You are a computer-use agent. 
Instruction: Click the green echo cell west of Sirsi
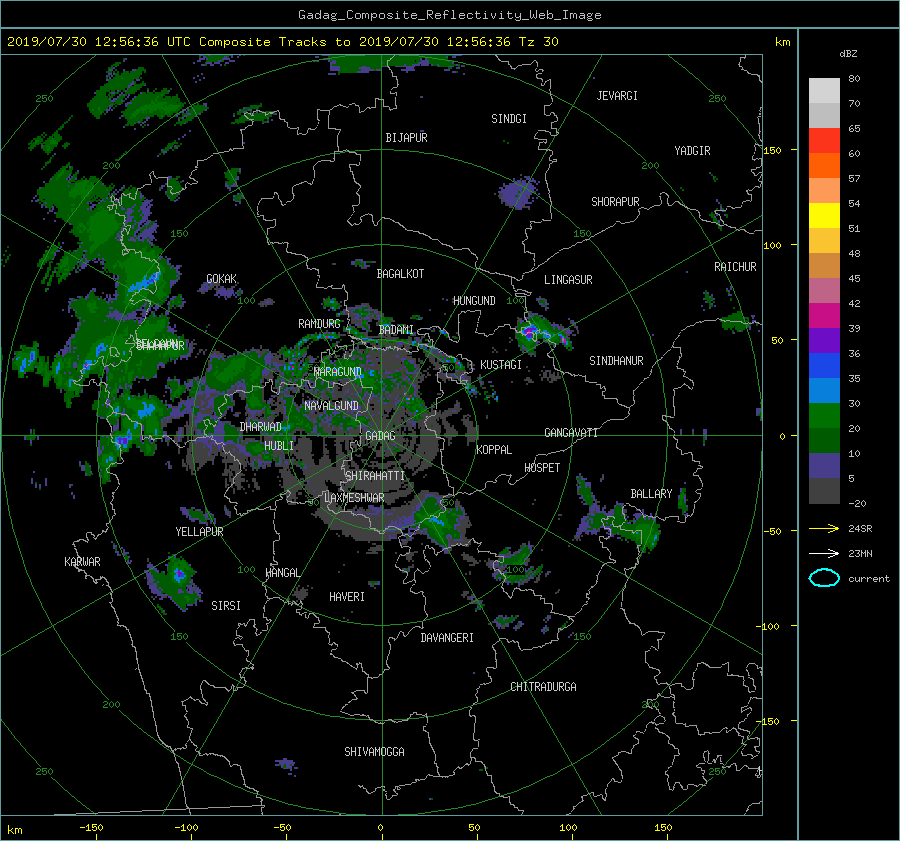click(x=174, y=583)
